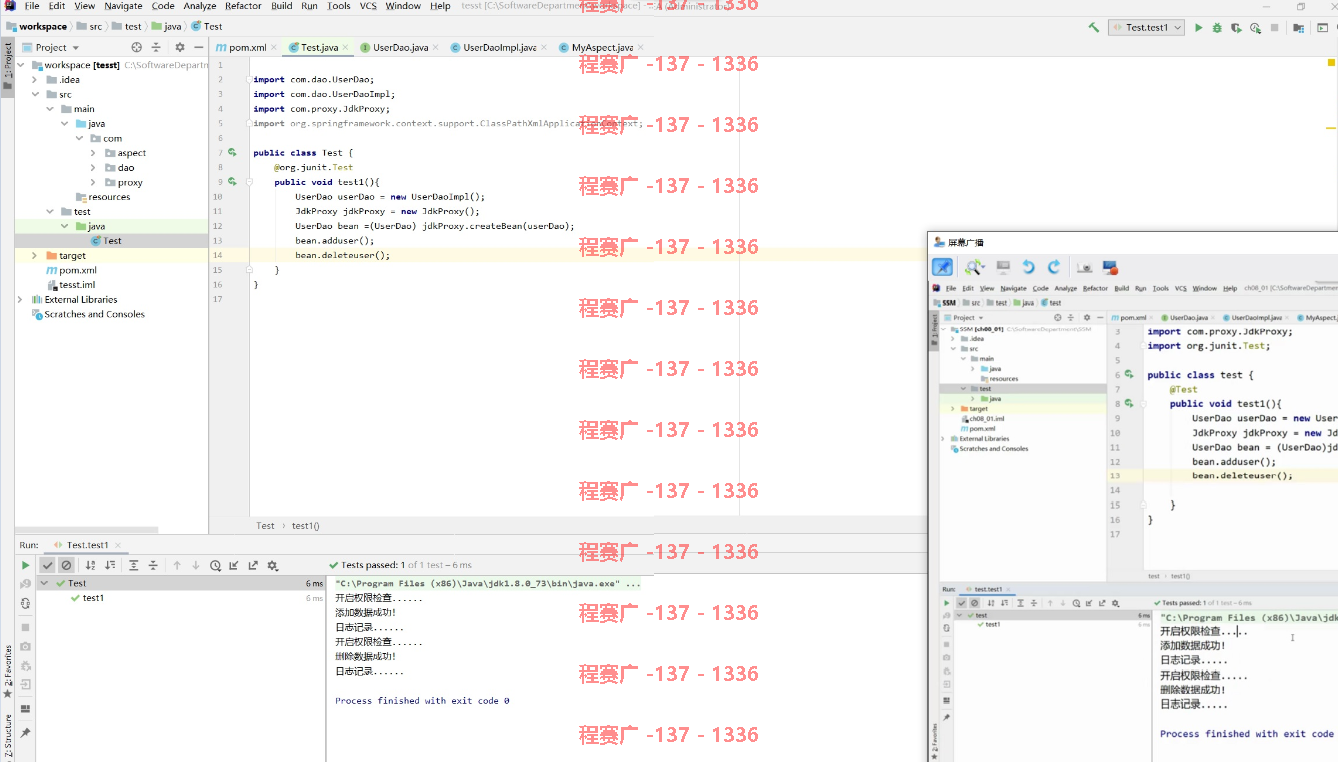Viewport: 1338px width, 762px height.
Task: Click the Dump Threads camera icon in the Run sidebar
Action: [x=26, y=647]
